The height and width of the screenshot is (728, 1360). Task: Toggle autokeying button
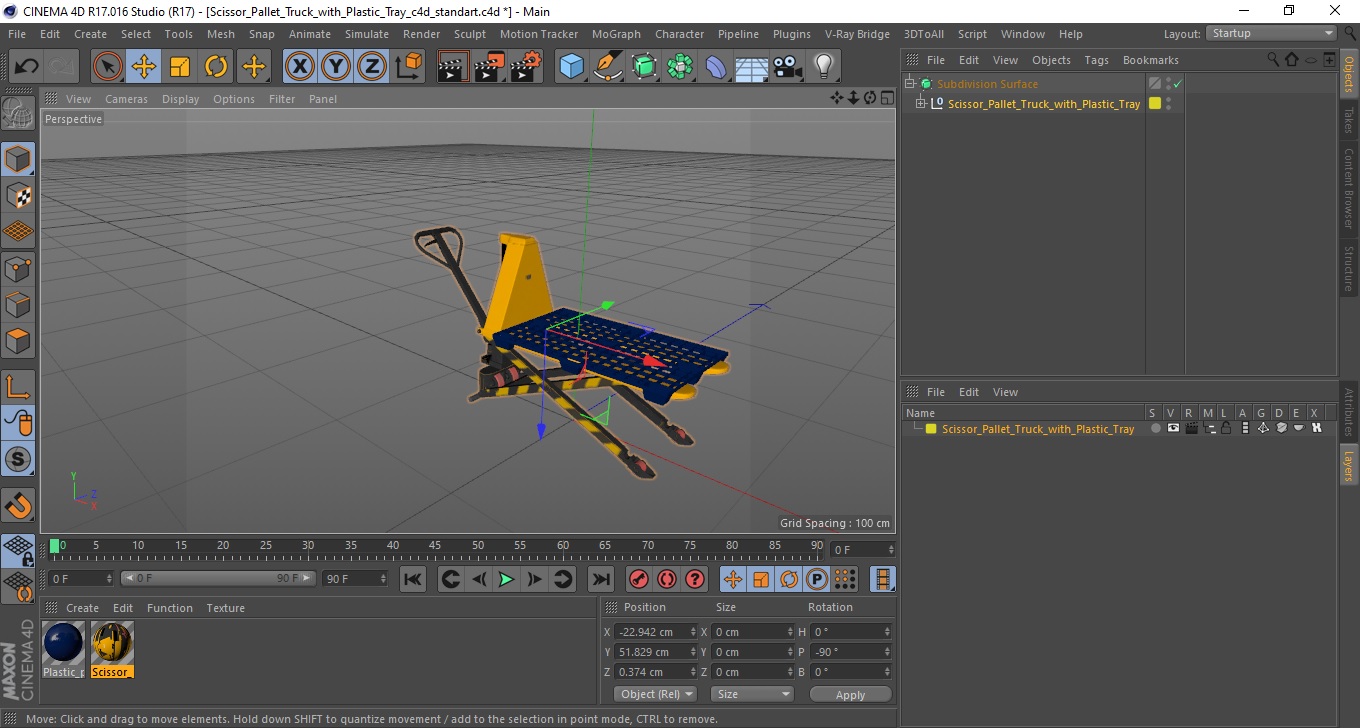point(667,579)
